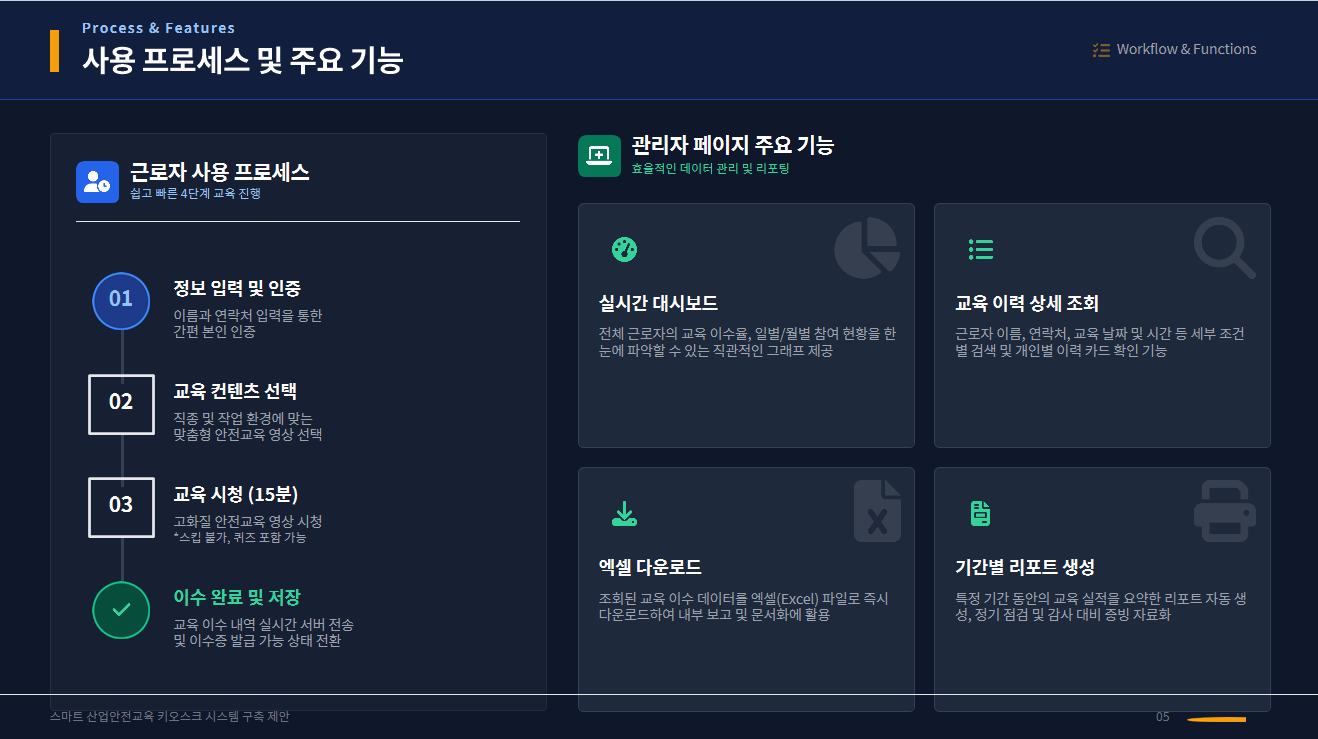This screenshot has width=1318, height=739.
Task: Click the large printer icon
Action: click(x=1224, y=511)
